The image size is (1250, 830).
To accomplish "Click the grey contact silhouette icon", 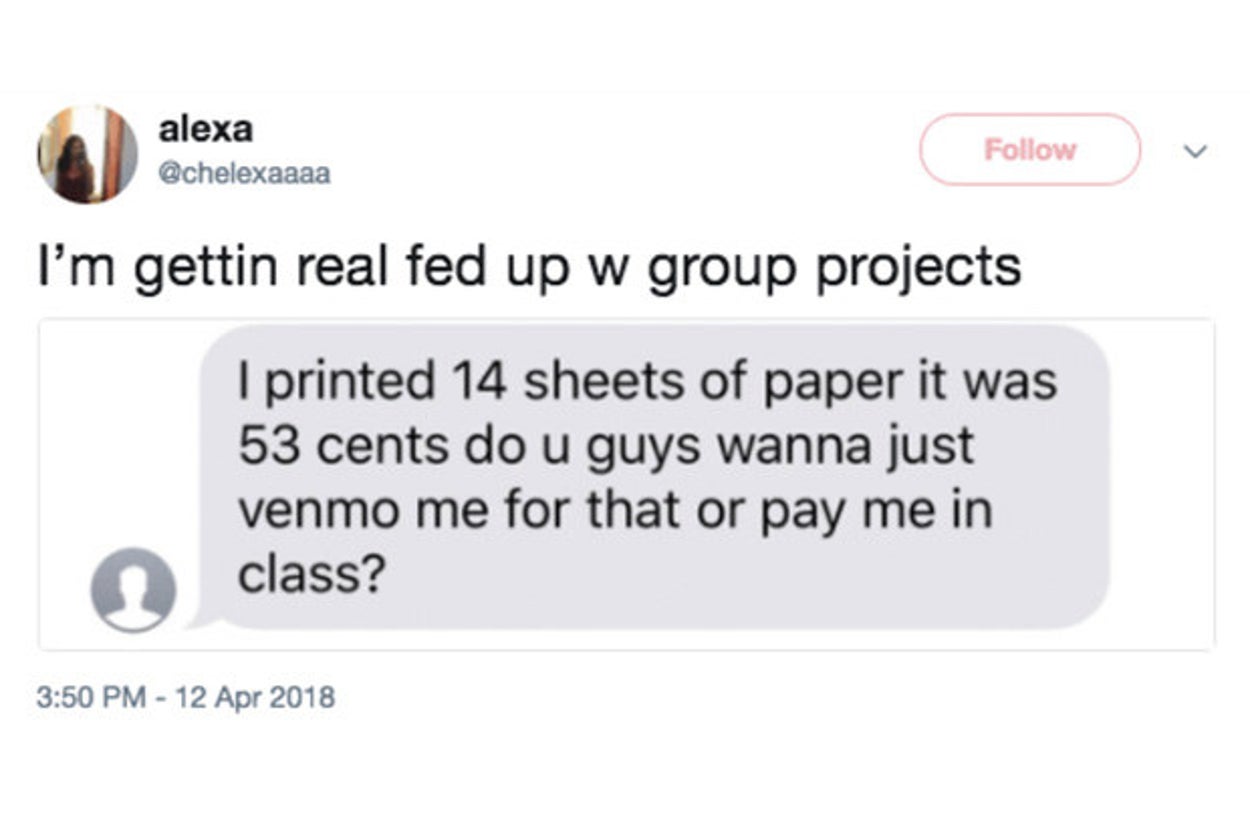I will (x=133, y=589).
